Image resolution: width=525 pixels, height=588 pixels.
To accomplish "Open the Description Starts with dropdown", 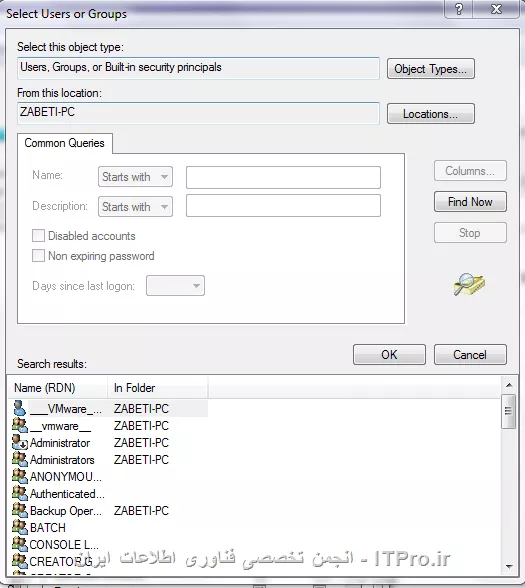I will pyautogui.click(x=135, y=207).
